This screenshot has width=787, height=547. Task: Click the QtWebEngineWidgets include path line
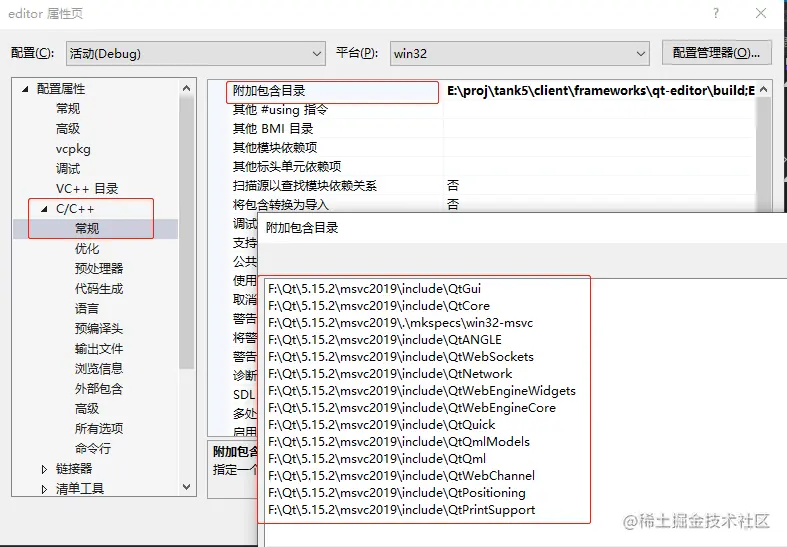click(422, 391)
